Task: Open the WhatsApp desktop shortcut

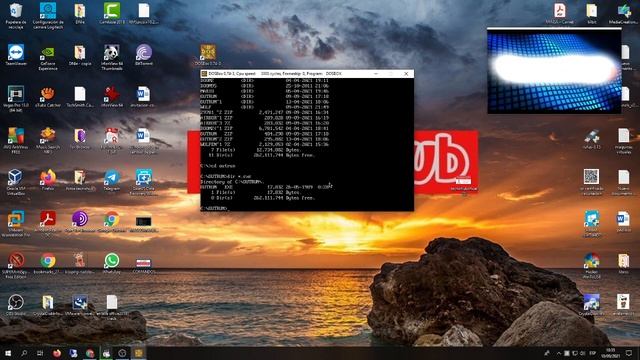Action: tap(111, 260)
